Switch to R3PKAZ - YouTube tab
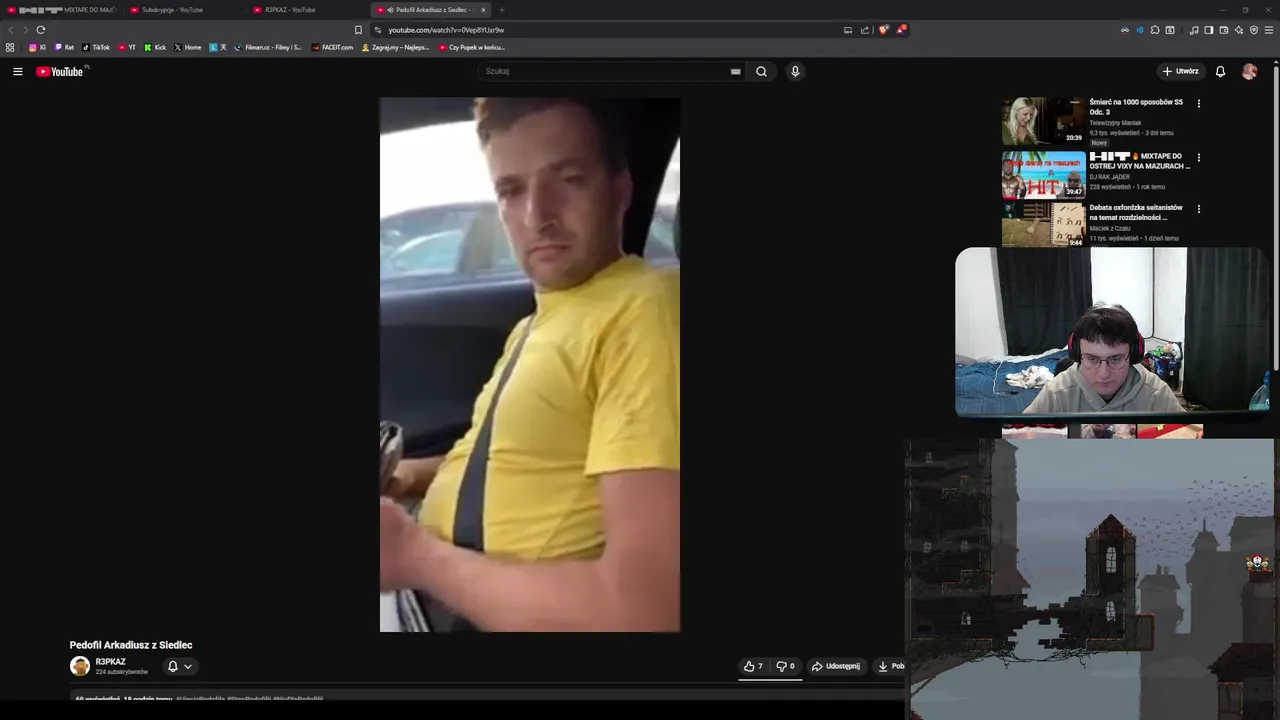Screen dimensions: 1280x720 click(x=305, y=10)
